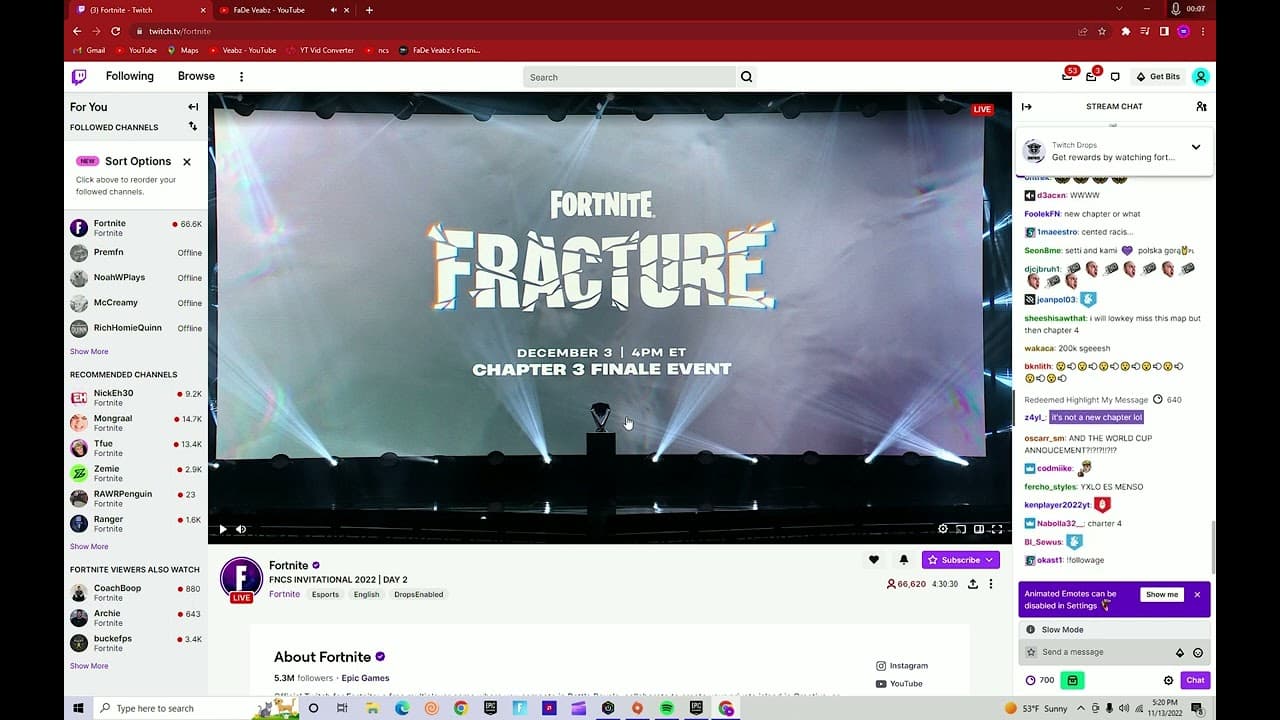This screenshot has height=720, width=1280.
Task: Open the YouTube panel link
Action: tap(899, 684)
